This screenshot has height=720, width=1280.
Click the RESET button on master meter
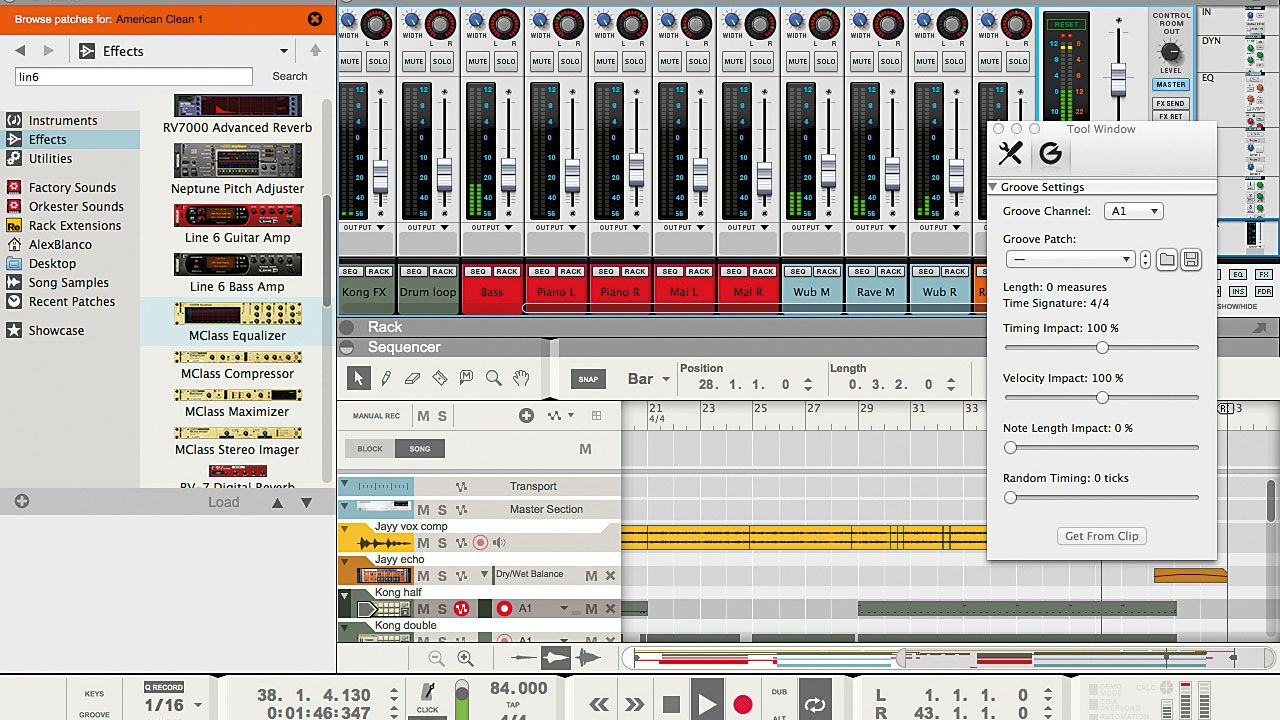pyautogui.click(x=1066, y=24)
